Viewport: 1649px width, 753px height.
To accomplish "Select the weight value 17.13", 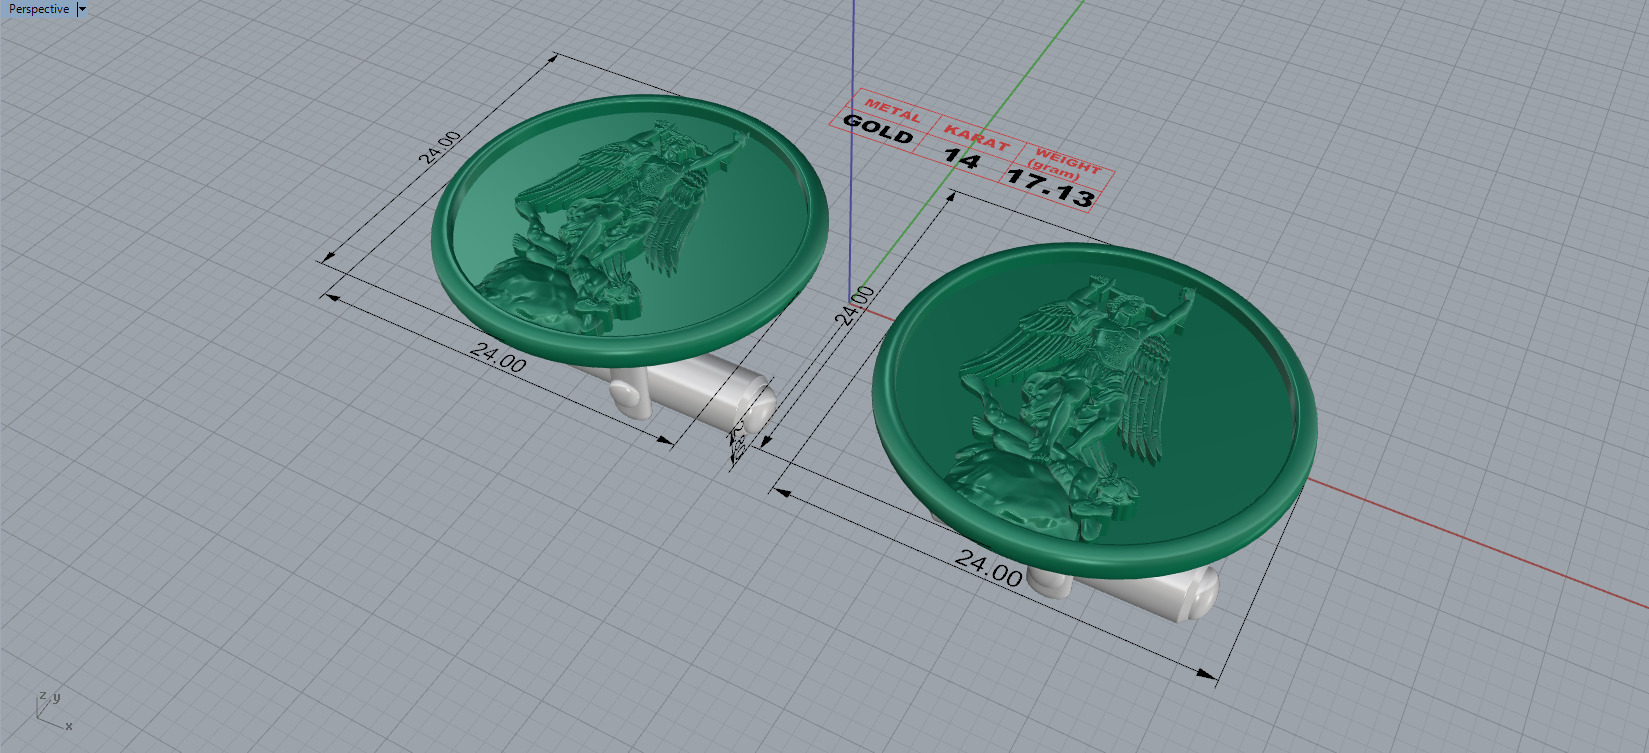I will coord(1050,187).
